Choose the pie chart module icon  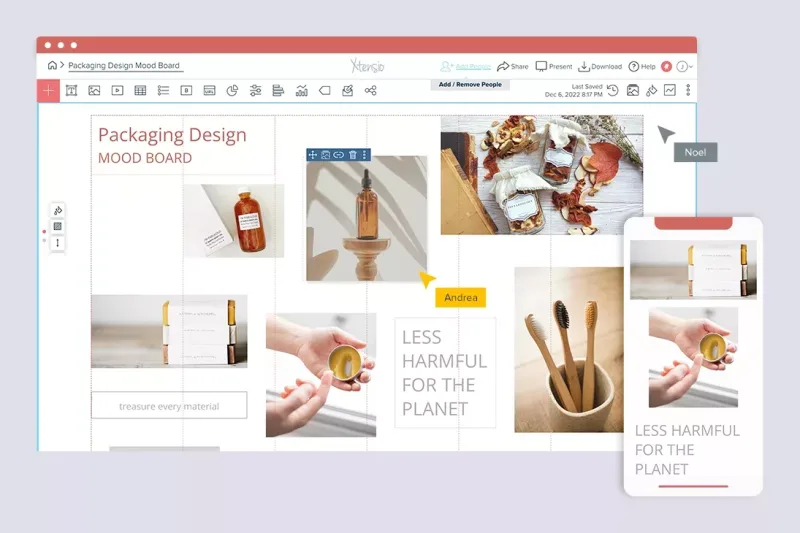click(x=232, y=90)
